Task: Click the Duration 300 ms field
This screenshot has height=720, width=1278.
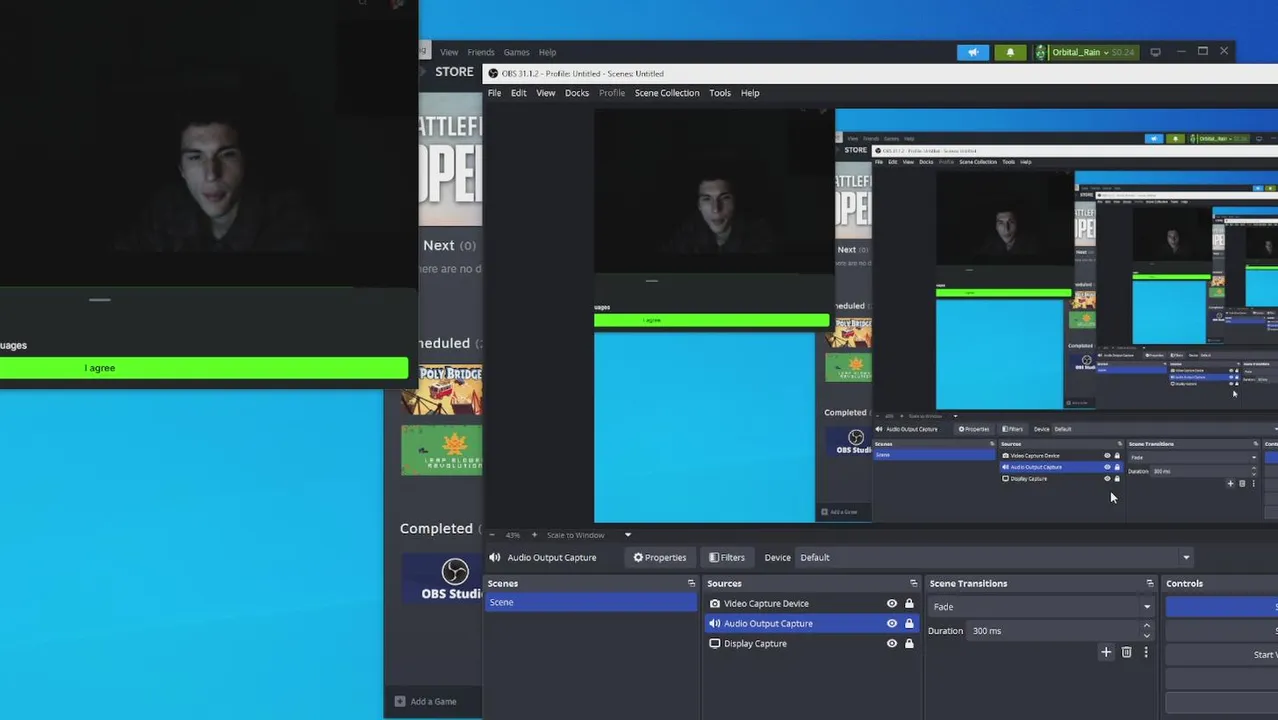Action: coord(1055,631)
